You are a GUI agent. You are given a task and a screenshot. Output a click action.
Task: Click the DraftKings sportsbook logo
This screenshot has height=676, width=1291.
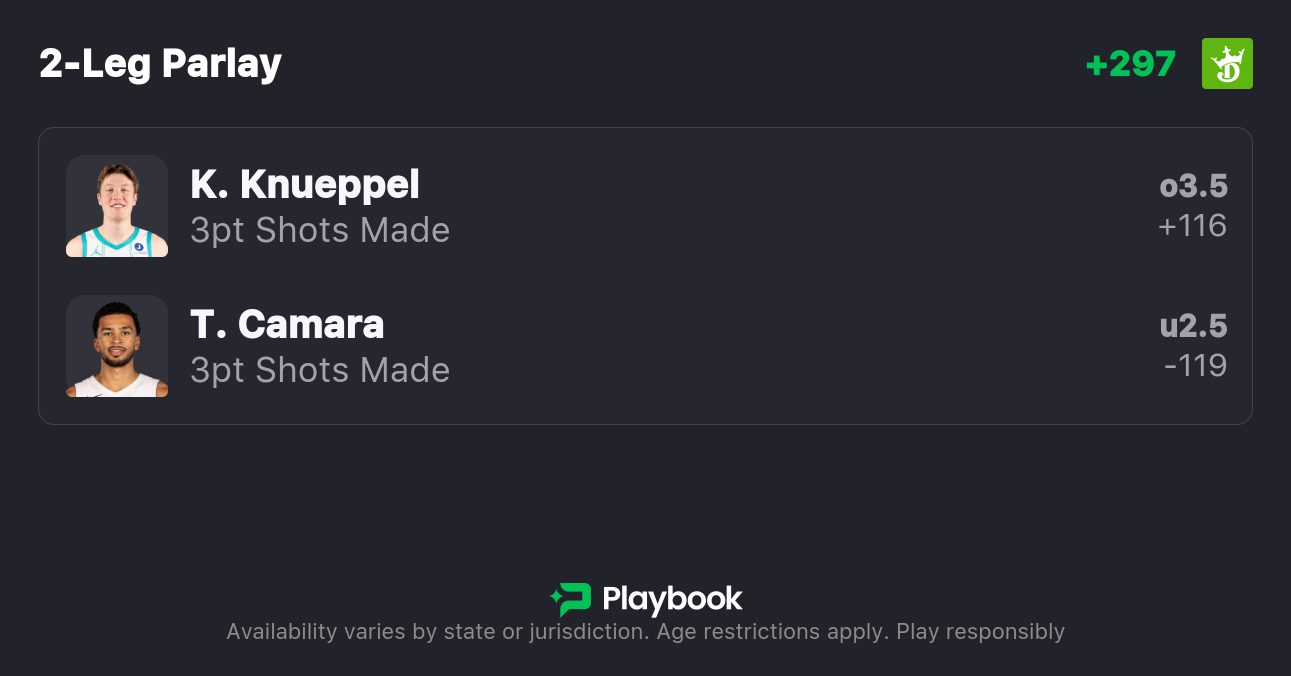(x=1227, y=64)
